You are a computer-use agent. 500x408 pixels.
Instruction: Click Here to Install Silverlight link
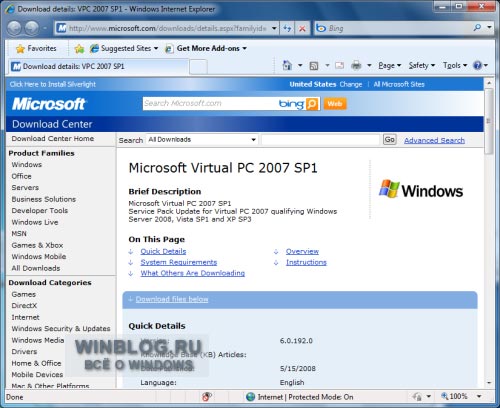[x=53, y=84]
